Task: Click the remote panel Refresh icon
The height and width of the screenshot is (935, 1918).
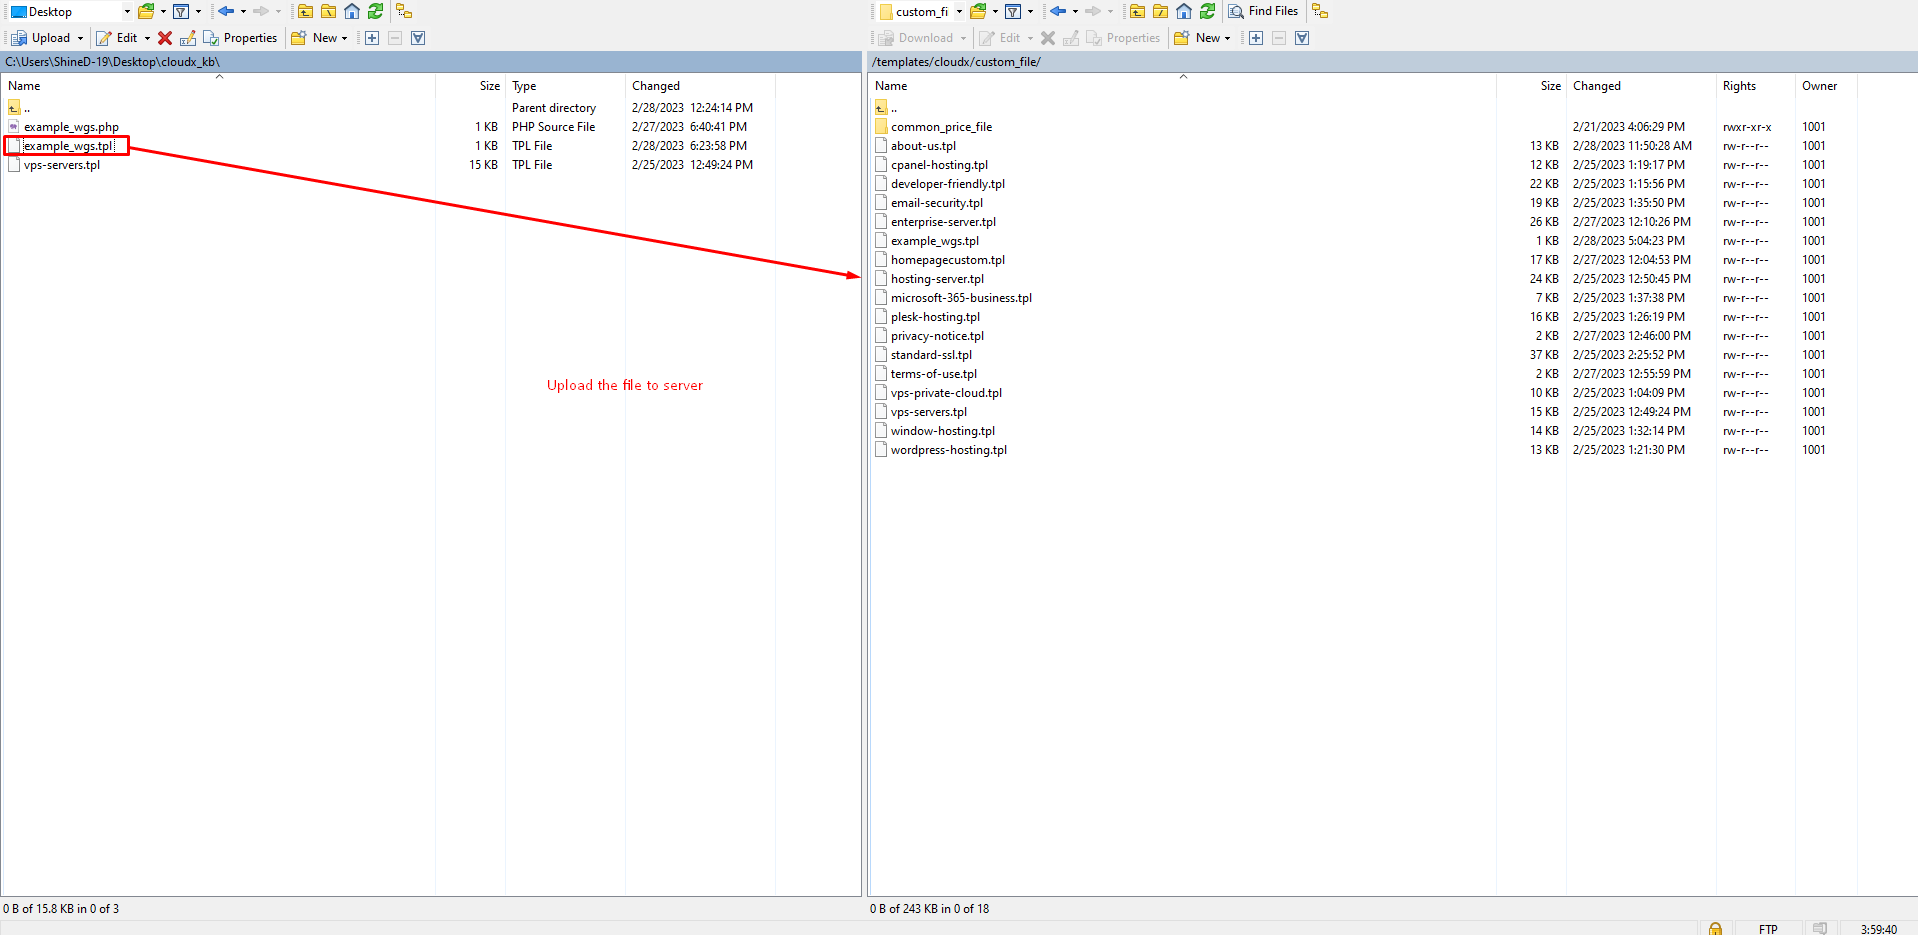Action: click(1207, 11)
